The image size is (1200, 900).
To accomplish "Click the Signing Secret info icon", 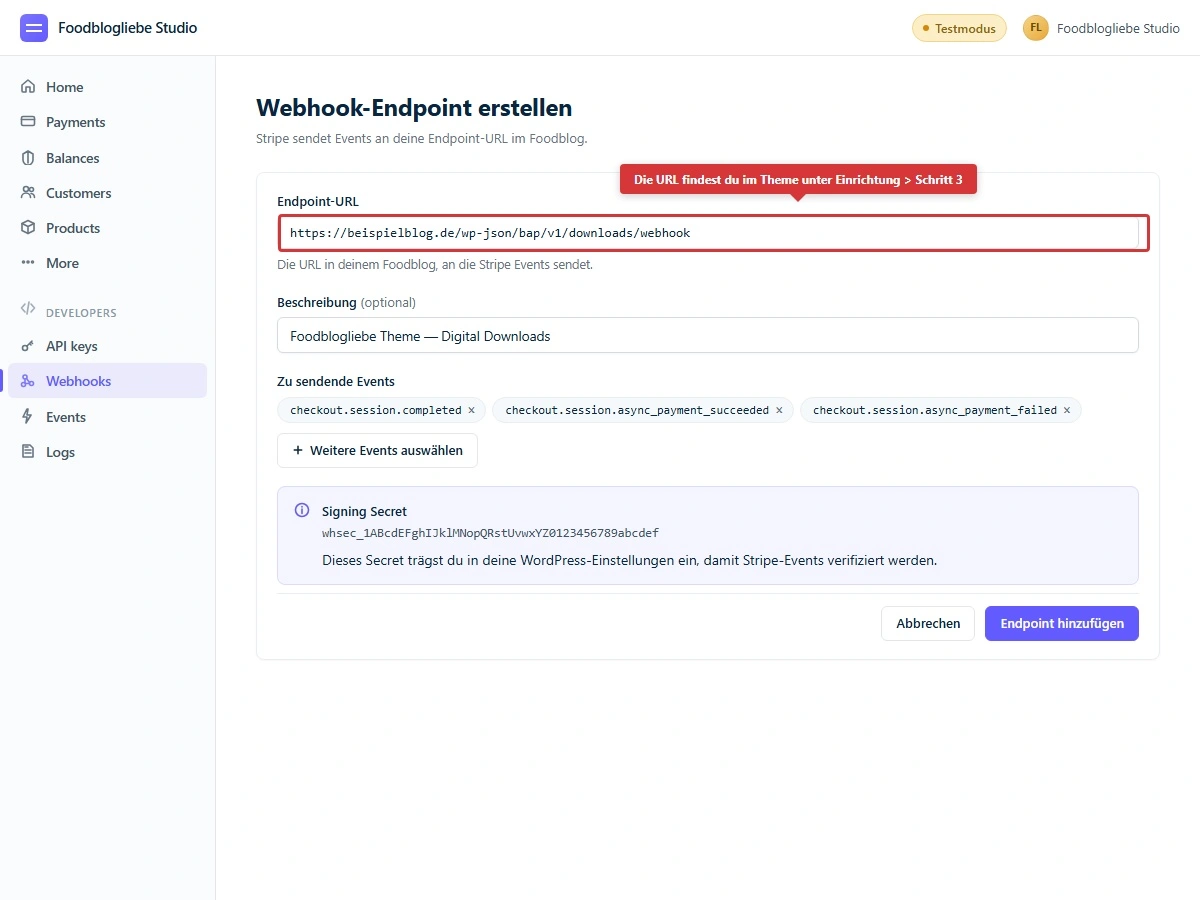I will point(301,510).
